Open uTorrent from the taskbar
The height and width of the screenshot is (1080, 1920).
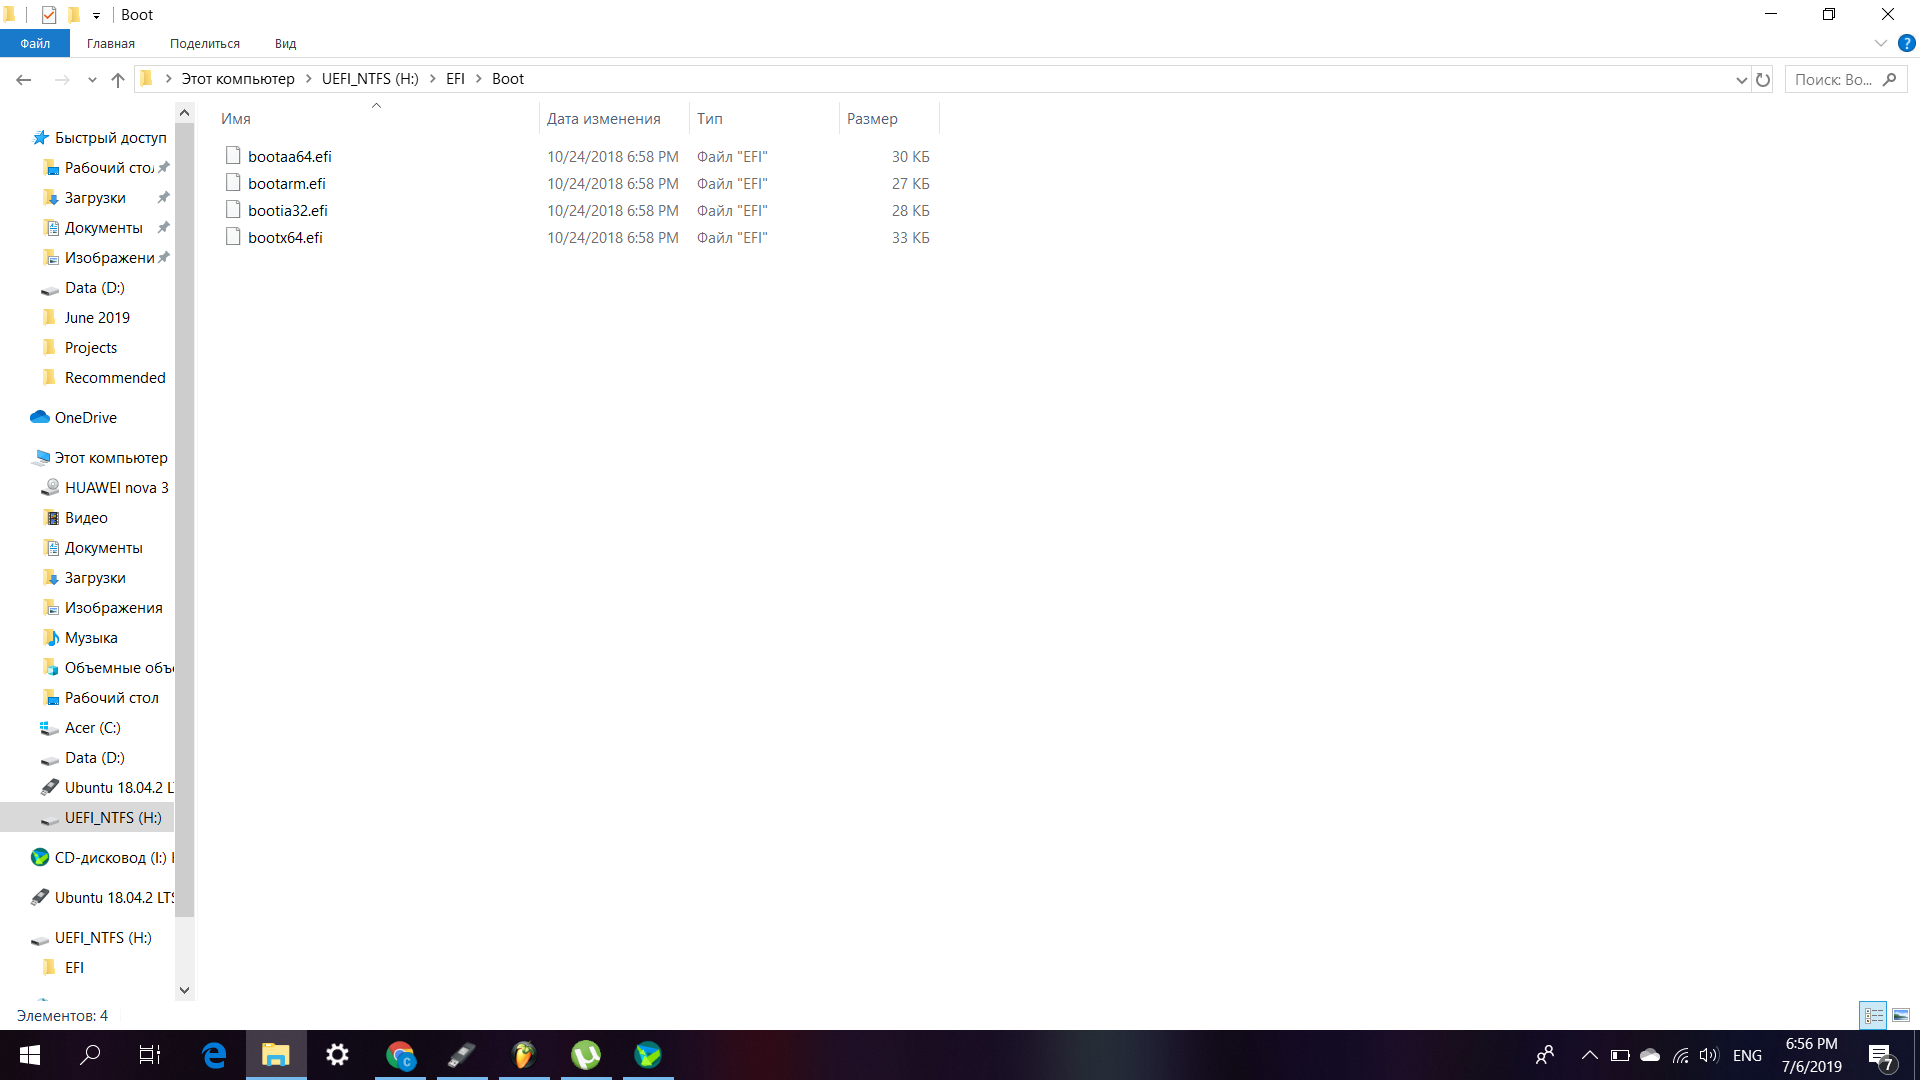click(x=586, y=1055)
